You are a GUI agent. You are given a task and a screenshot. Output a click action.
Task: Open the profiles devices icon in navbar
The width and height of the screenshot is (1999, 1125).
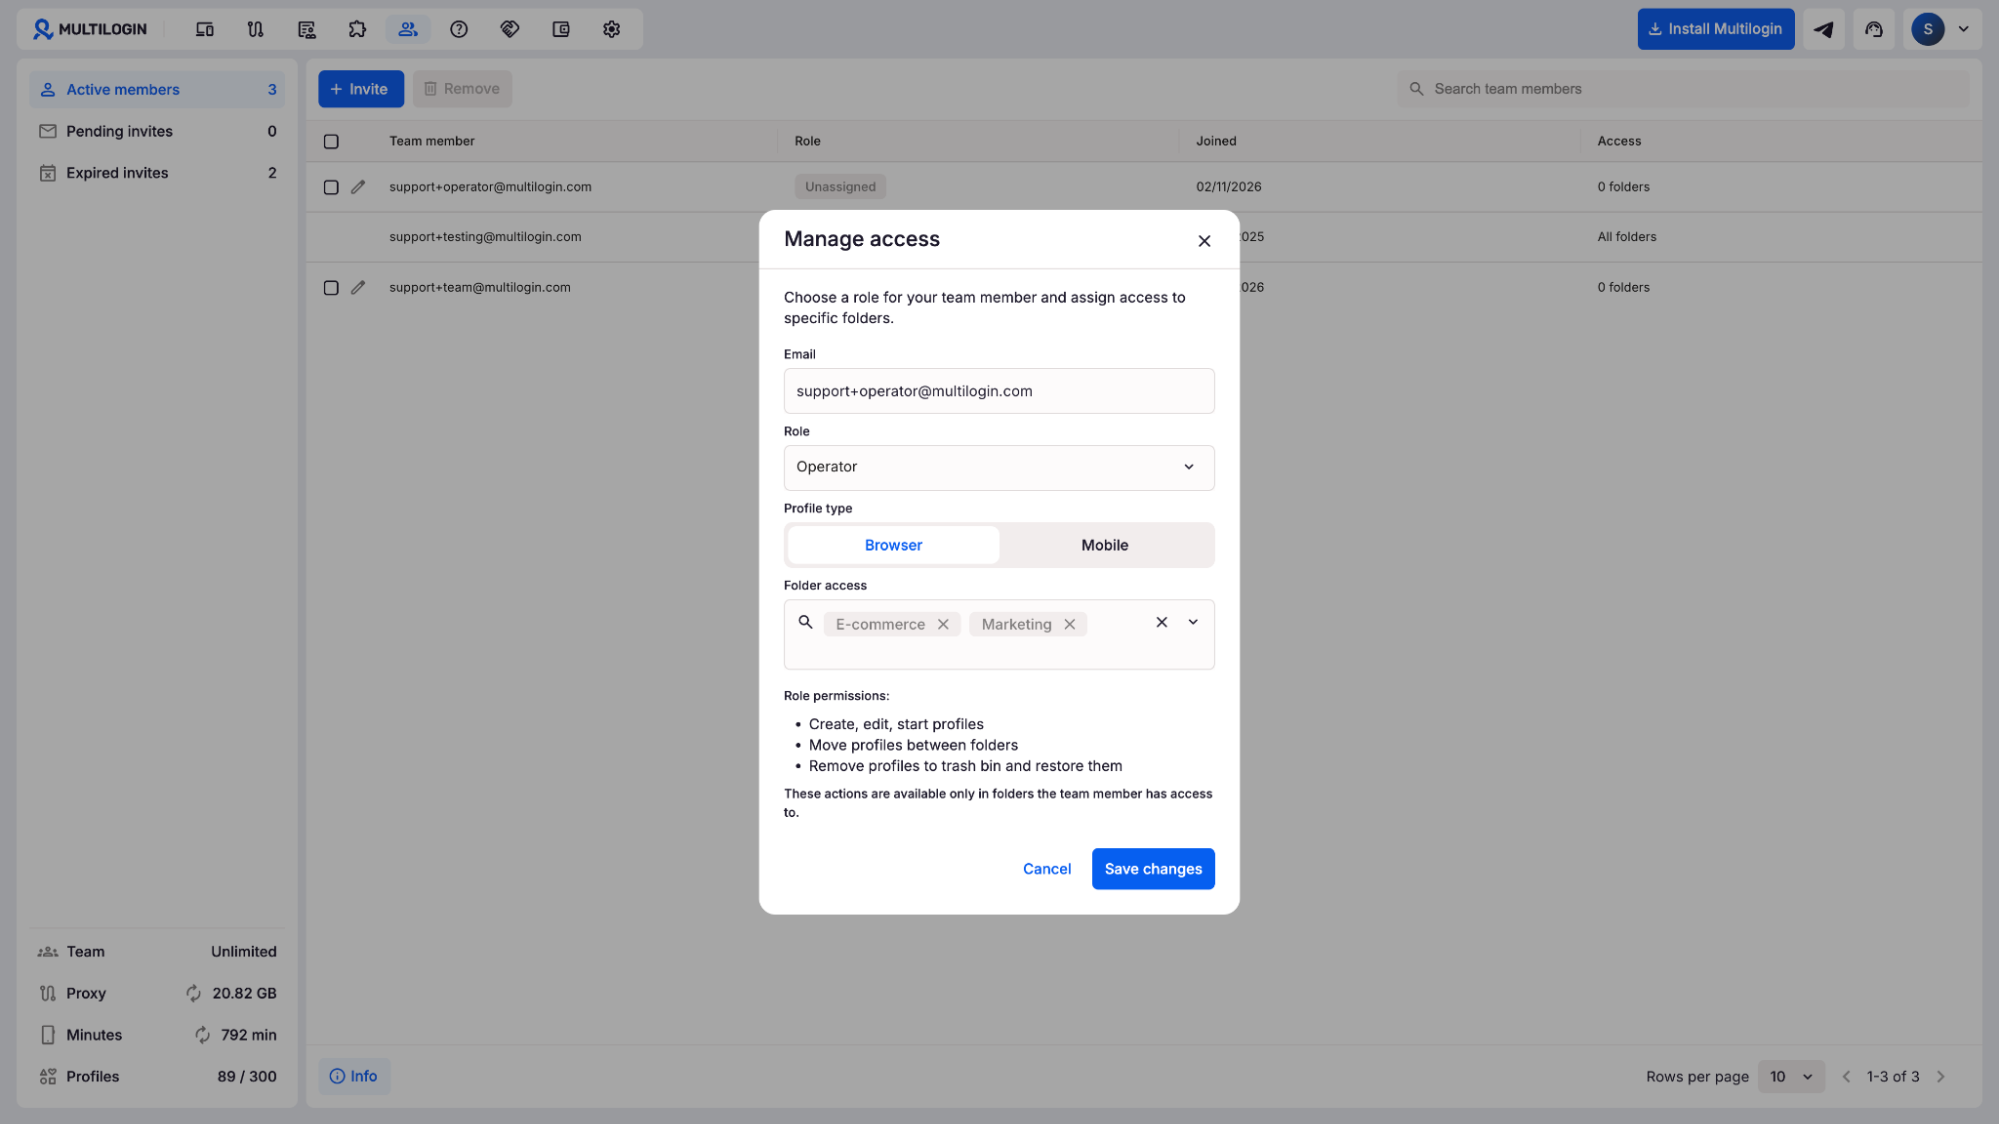[204, 29]
